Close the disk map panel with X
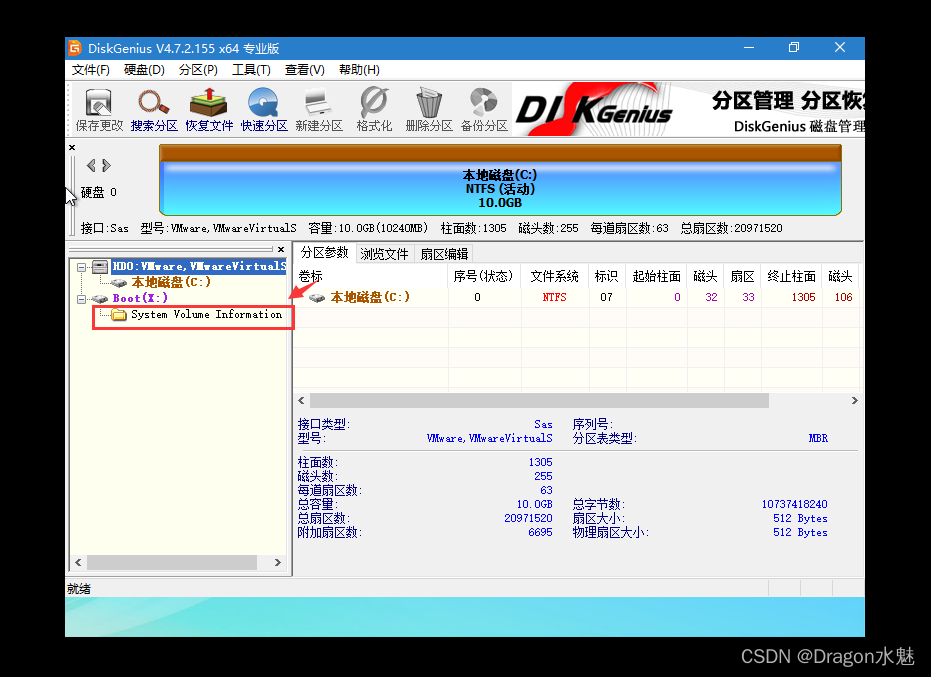931x677 pixels. [72, 147]
